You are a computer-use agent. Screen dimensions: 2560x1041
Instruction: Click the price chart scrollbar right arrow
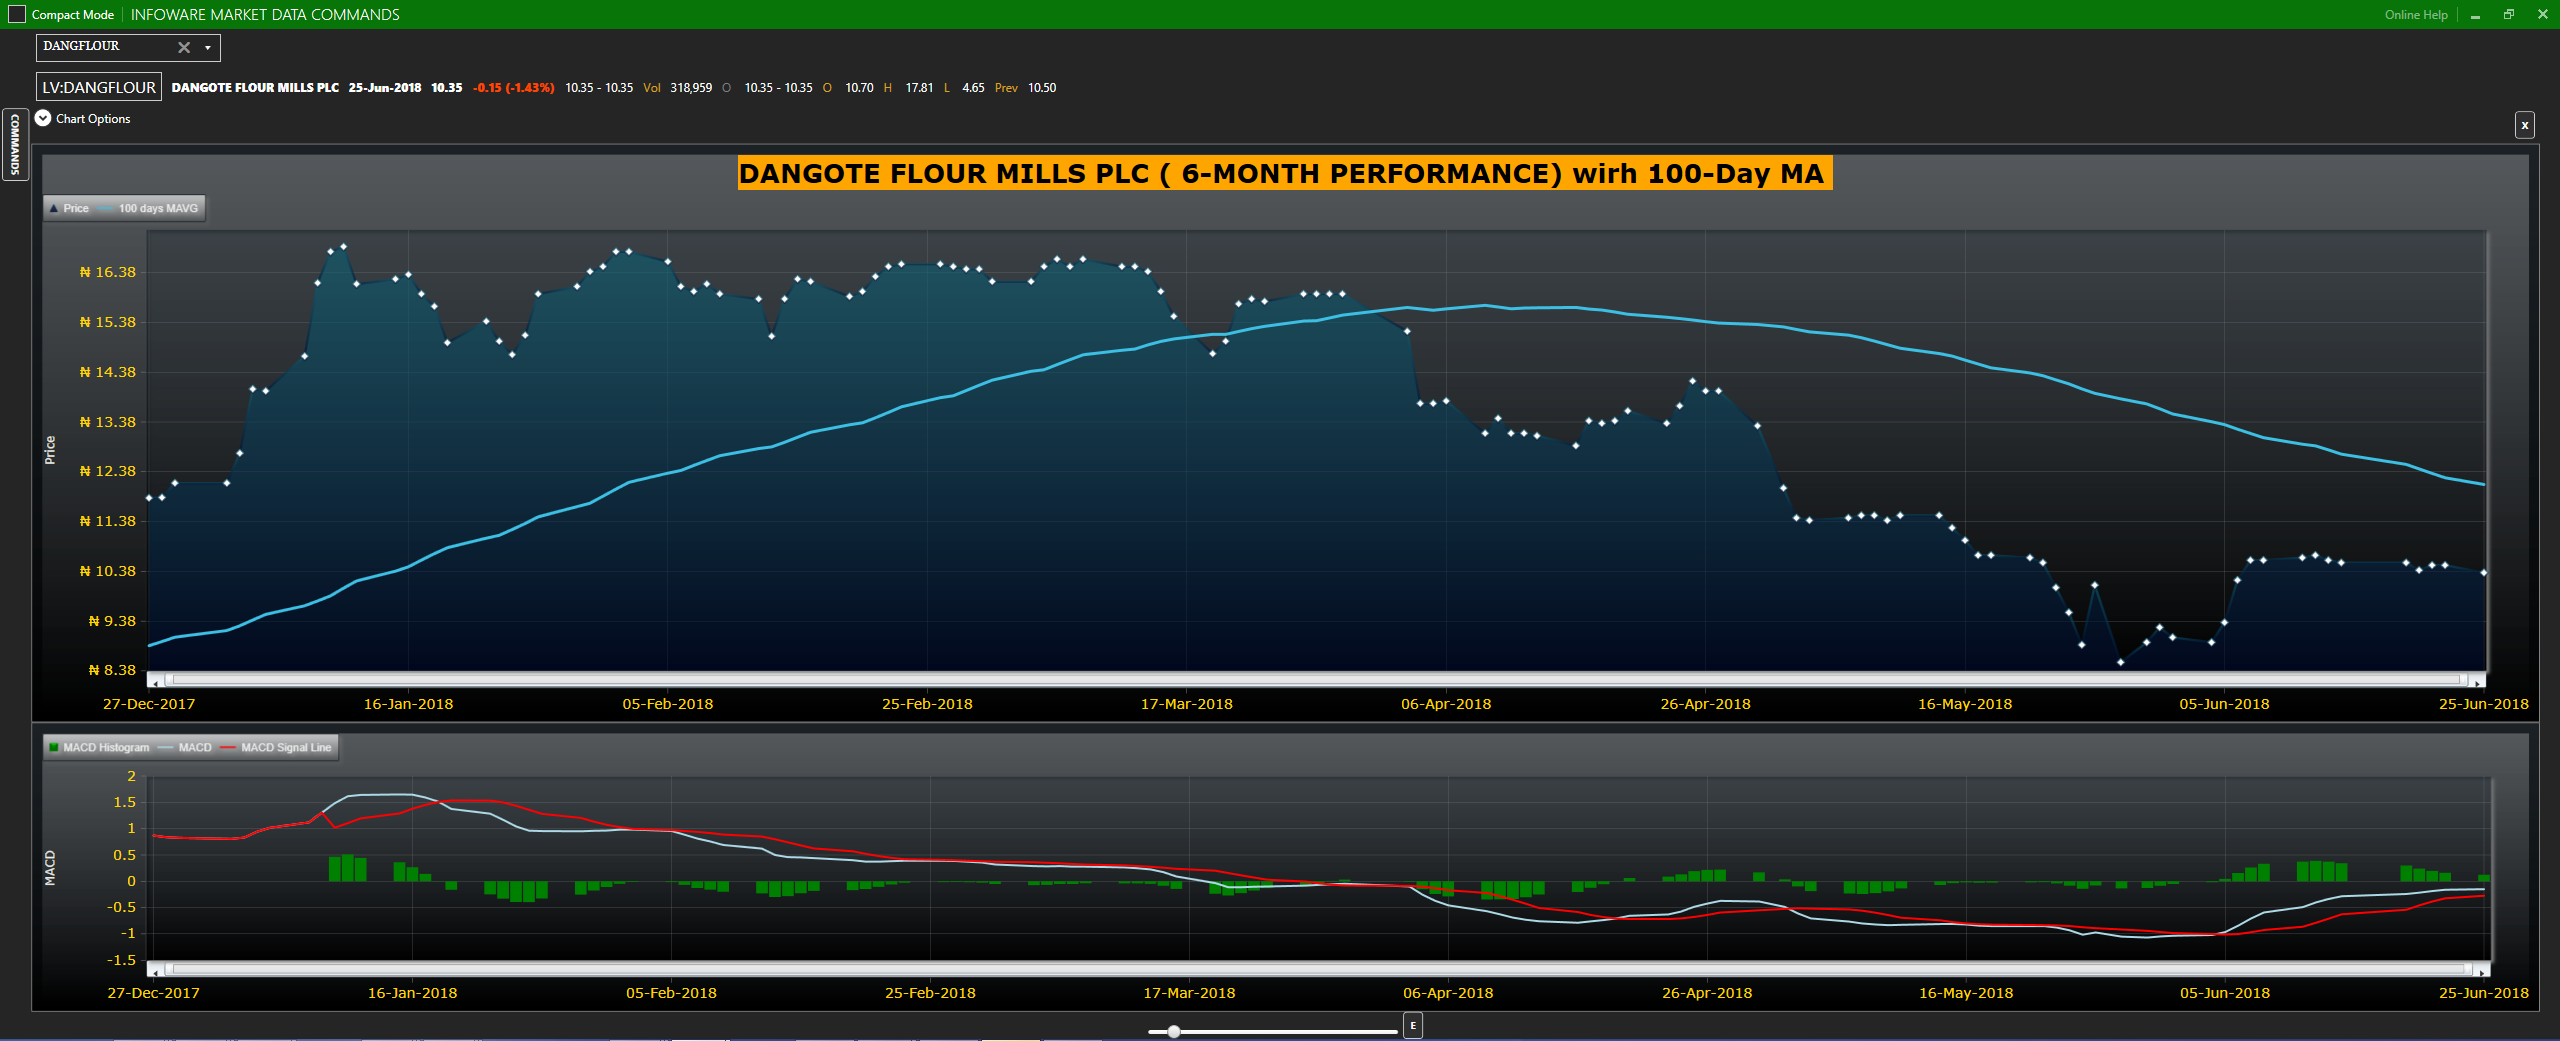point(2478,680)
